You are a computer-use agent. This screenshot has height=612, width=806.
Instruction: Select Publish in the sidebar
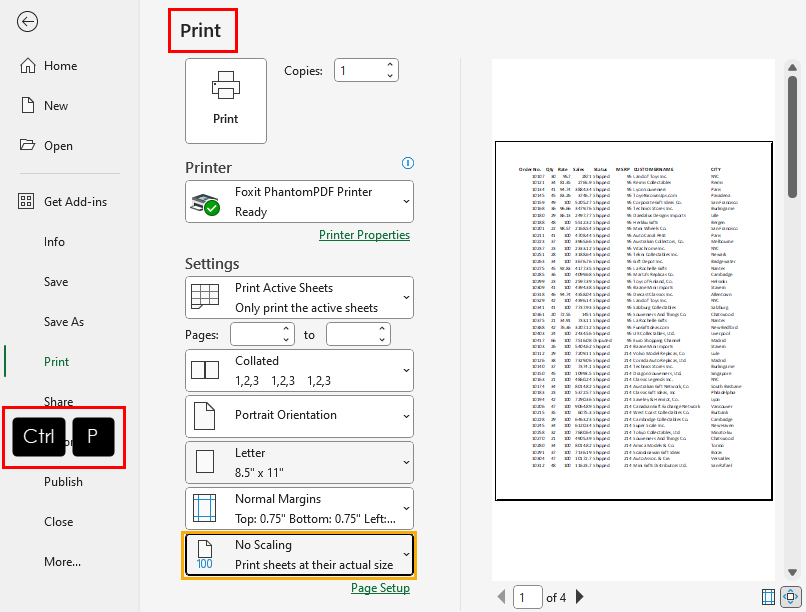(63, 481)
